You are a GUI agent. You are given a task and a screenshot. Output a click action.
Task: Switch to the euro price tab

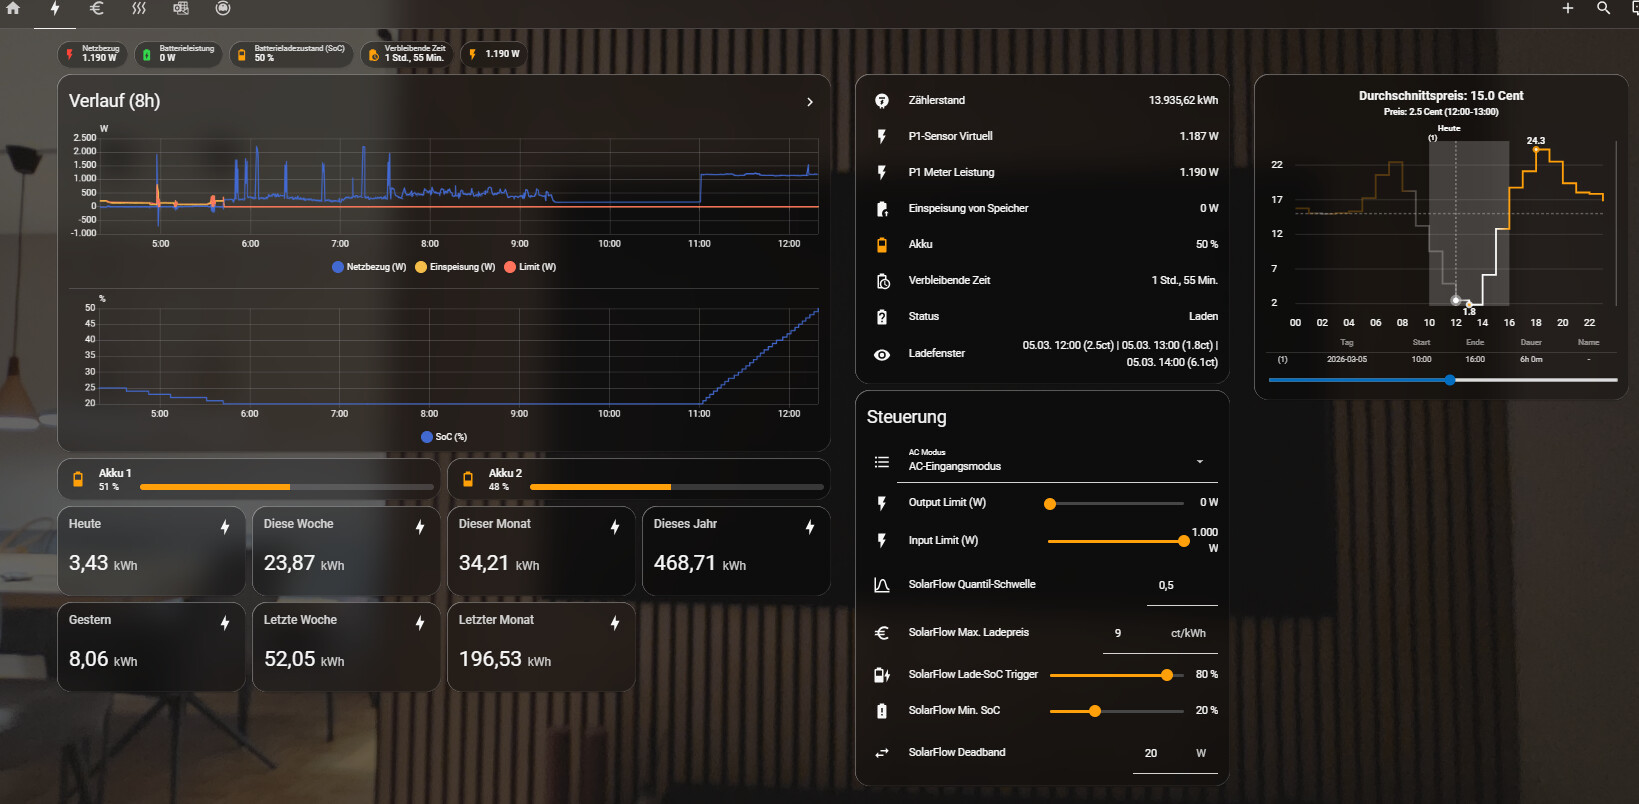coord(97,8)
